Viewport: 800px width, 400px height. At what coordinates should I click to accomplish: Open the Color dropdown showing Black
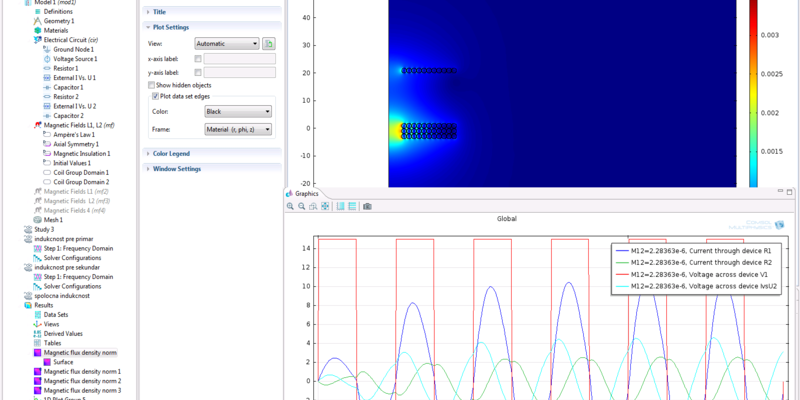click(238, 112)
